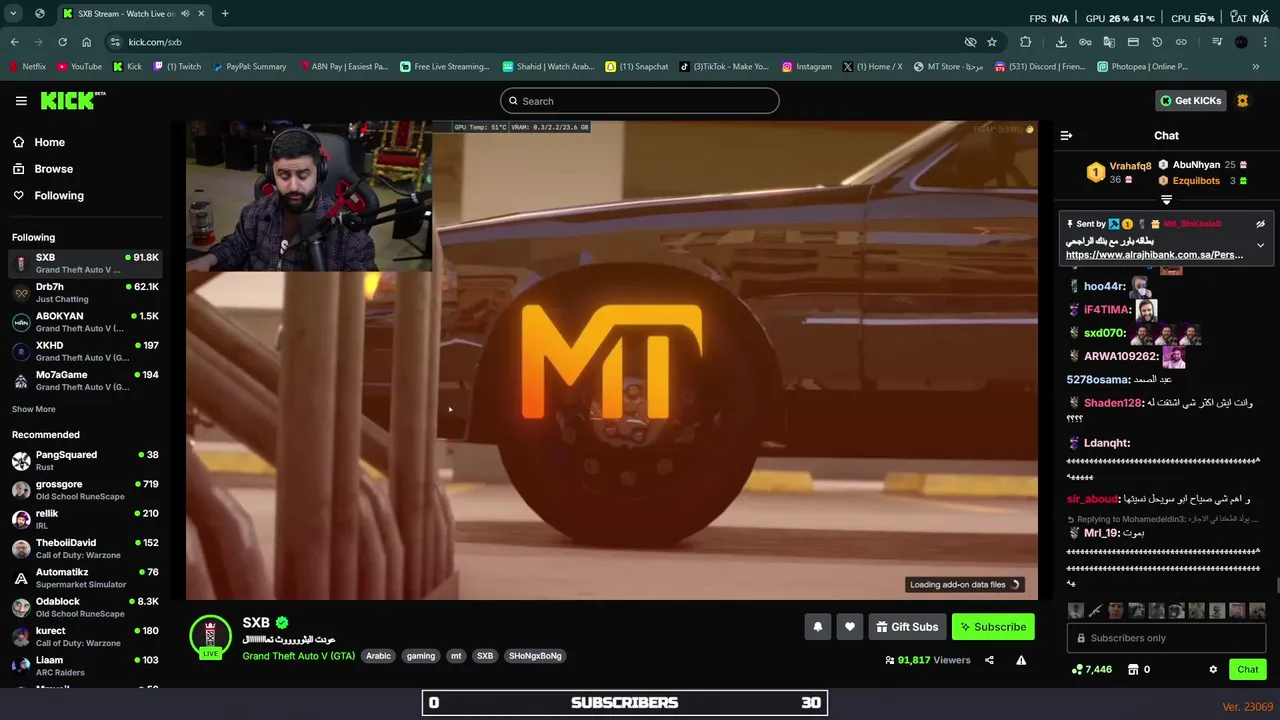
Task: Open the Photopea bookmark
Action: tap(1143, 67)
